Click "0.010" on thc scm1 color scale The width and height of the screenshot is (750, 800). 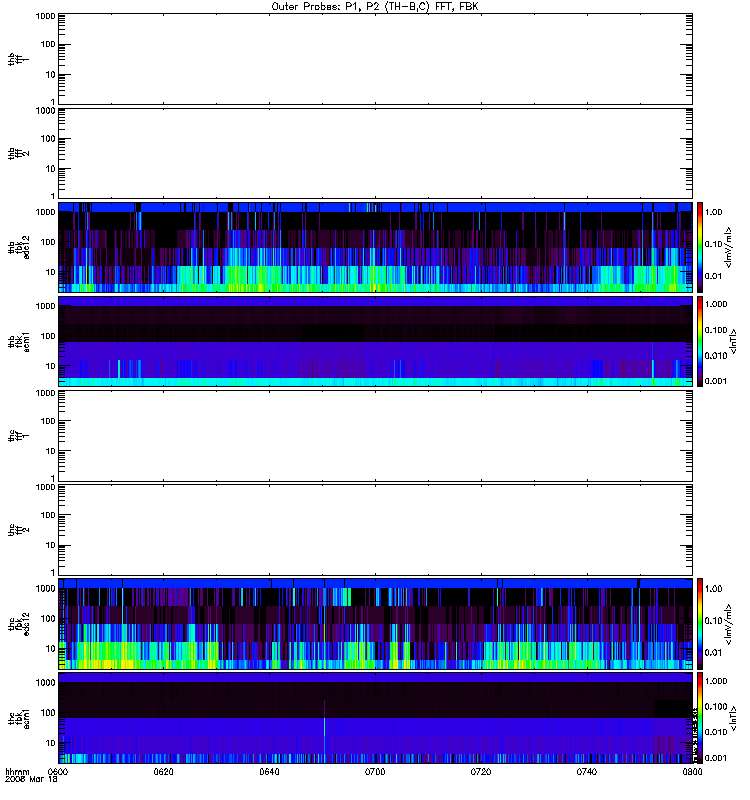(x=716, y=732)
